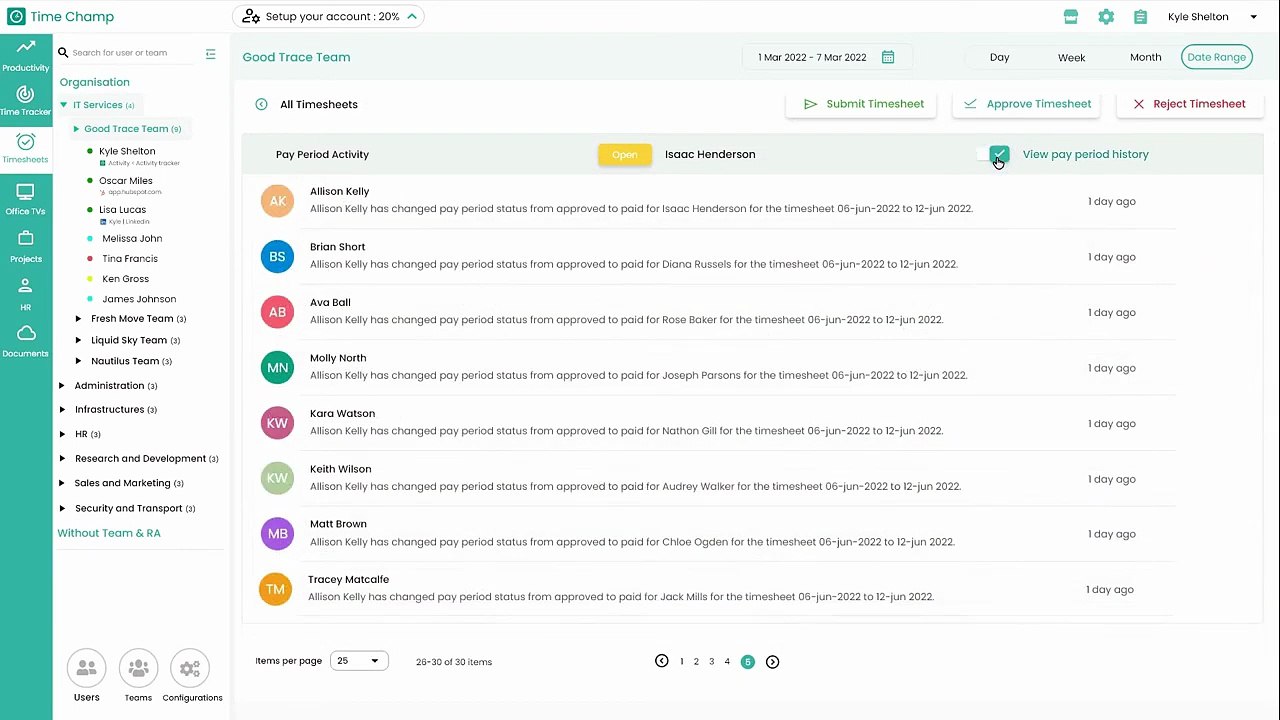Viewport: 1280px width, 720px height.
Task: Expand the Sales and Marketing node
Action: 62,483
